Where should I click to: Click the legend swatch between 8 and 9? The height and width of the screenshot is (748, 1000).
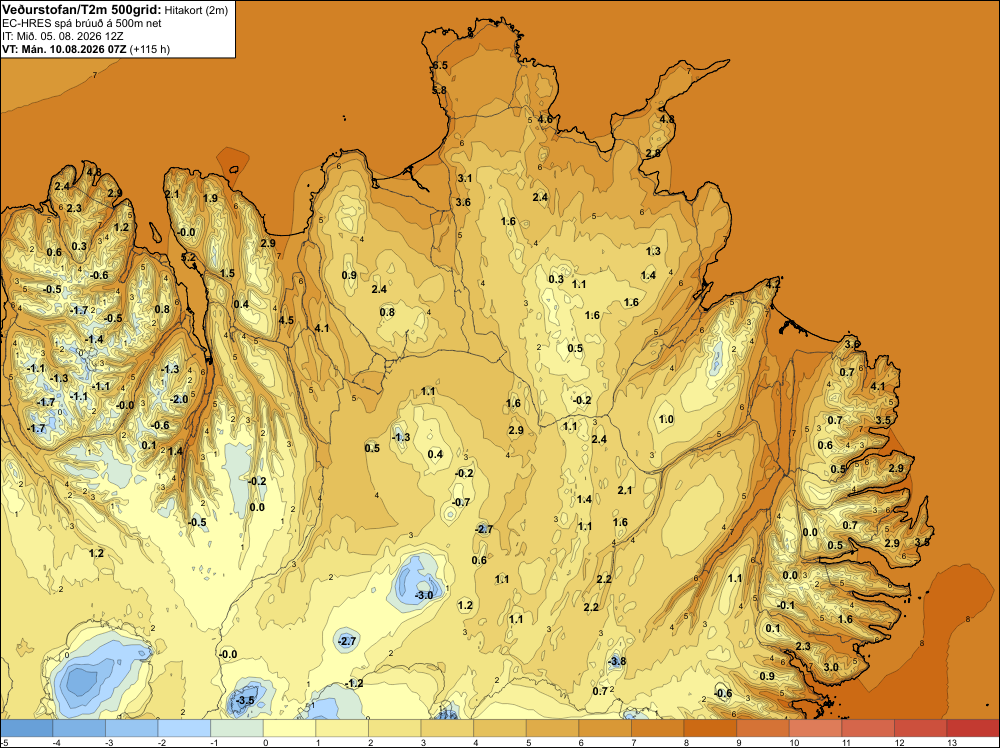click(710, 728)
